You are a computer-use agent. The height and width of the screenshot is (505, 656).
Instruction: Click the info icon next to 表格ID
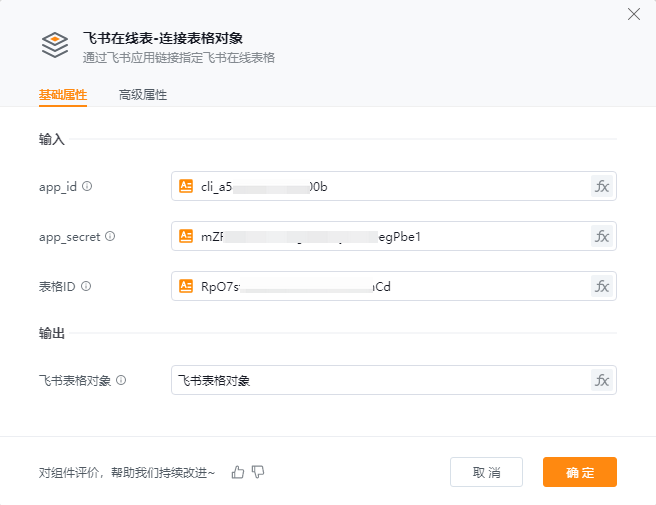86,286
